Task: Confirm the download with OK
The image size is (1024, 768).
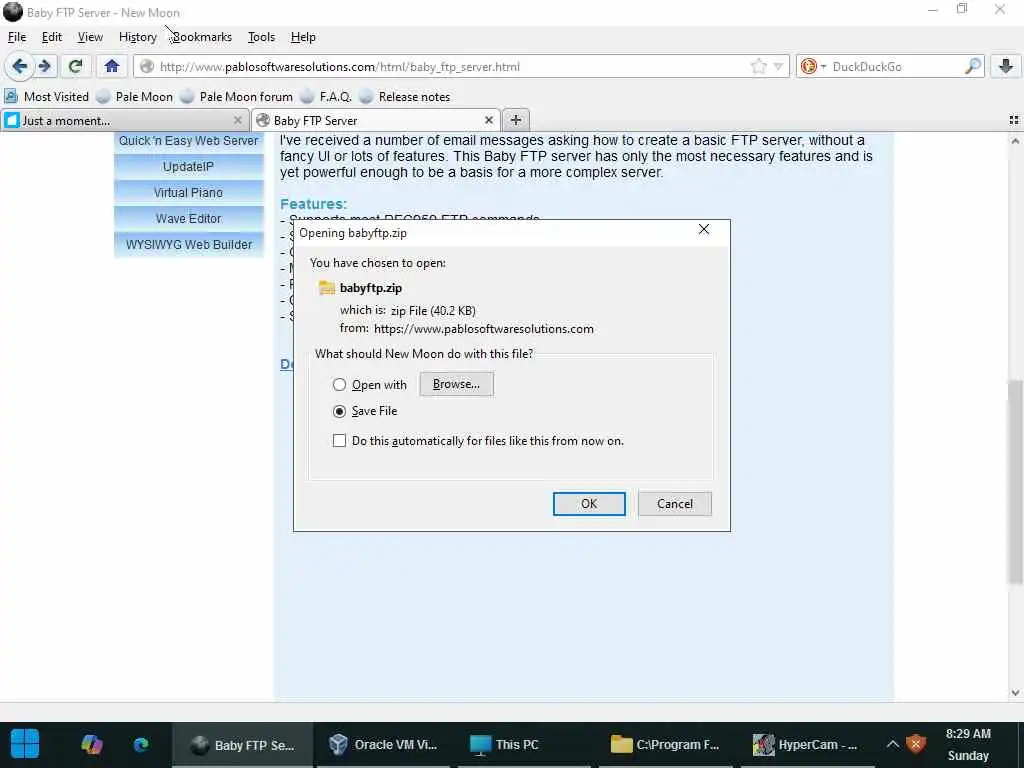Action: tap(589, 504)
